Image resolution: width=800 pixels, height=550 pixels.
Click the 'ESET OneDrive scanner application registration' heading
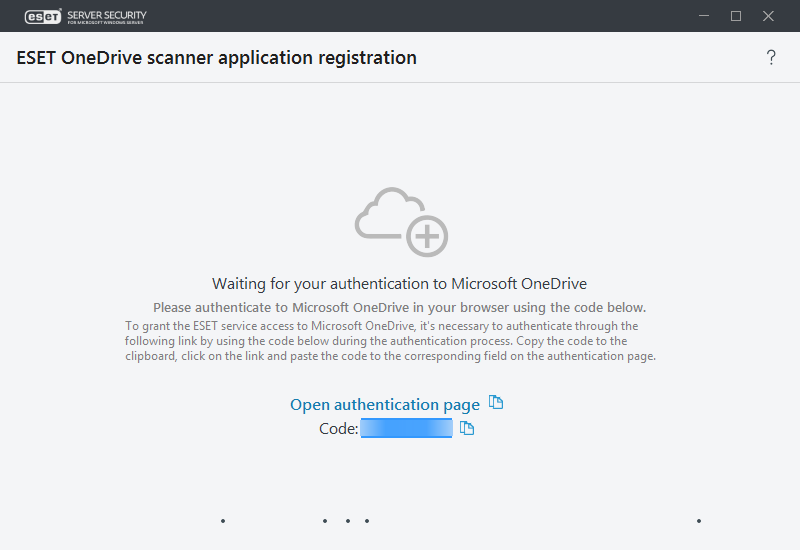coord(217,58)
